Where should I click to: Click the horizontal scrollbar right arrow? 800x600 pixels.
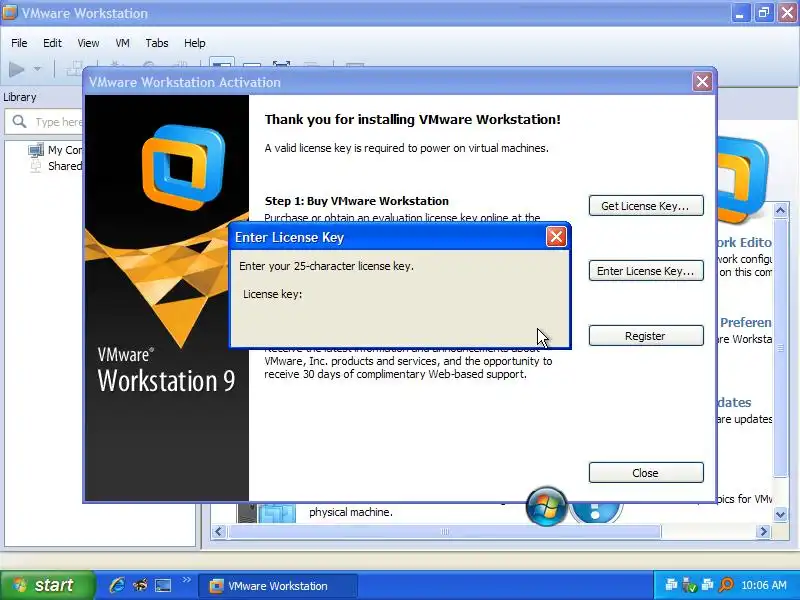point(763,532)
